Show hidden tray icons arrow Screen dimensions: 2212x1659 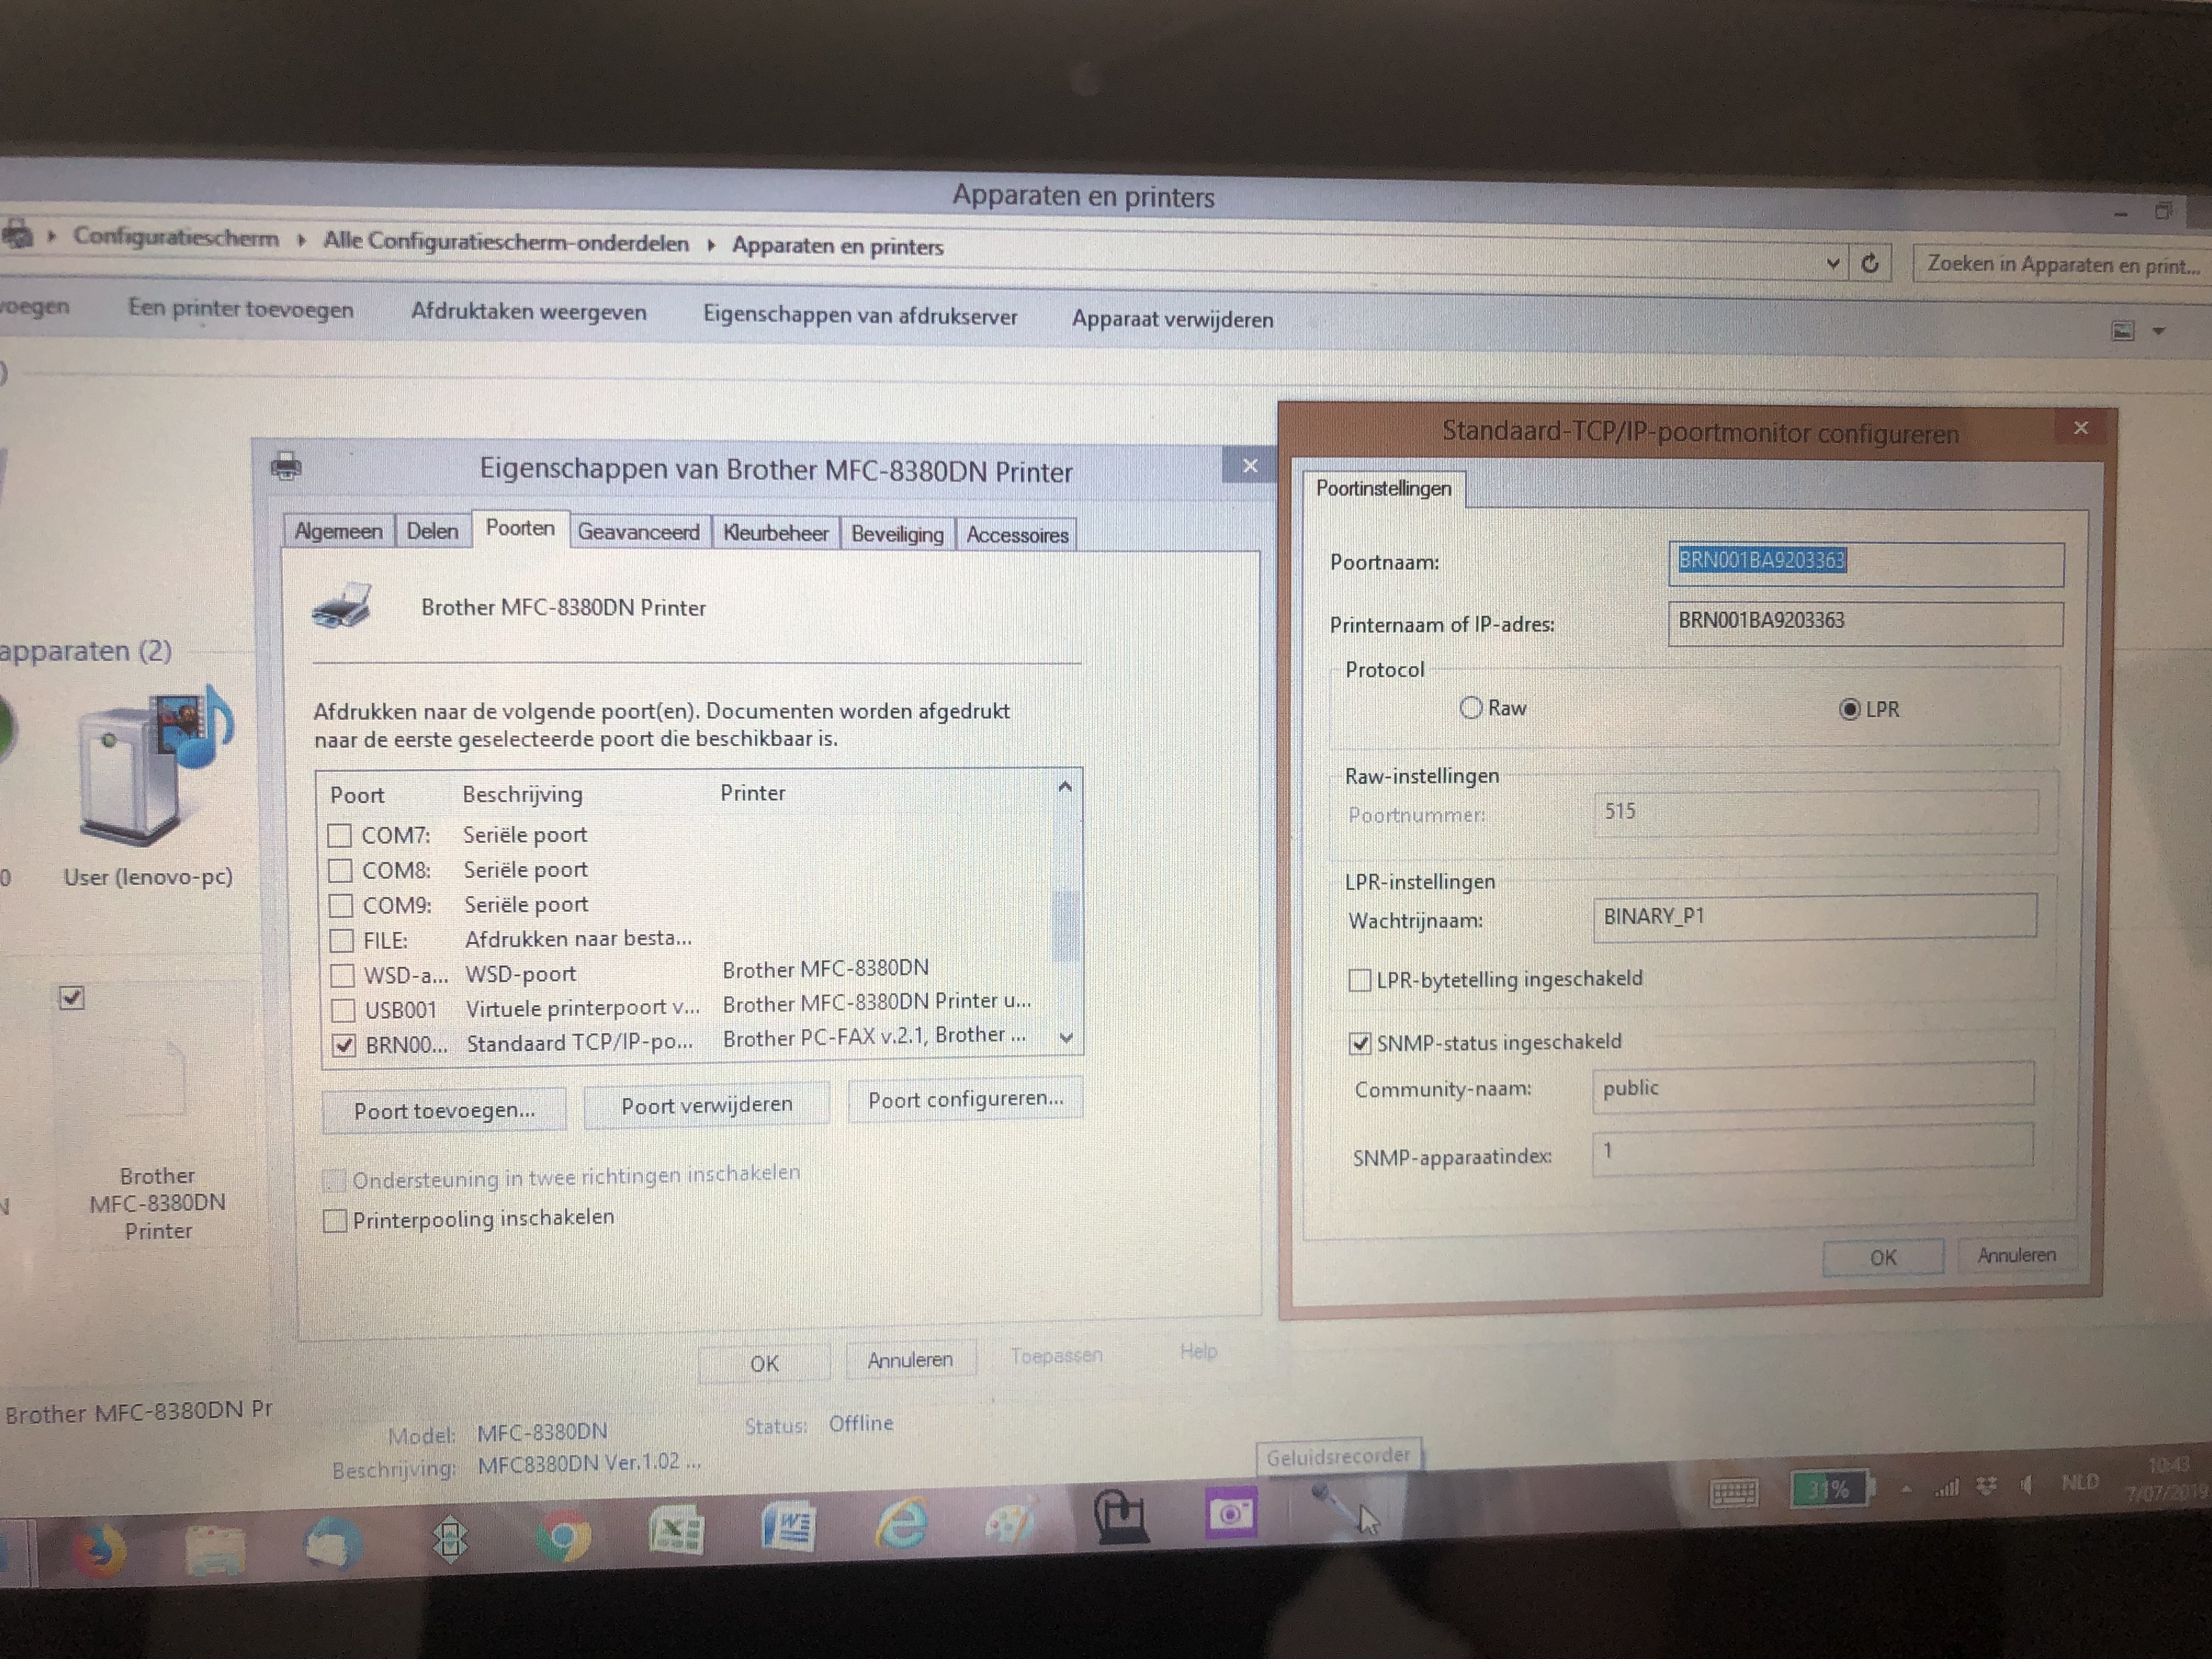1907,1490
